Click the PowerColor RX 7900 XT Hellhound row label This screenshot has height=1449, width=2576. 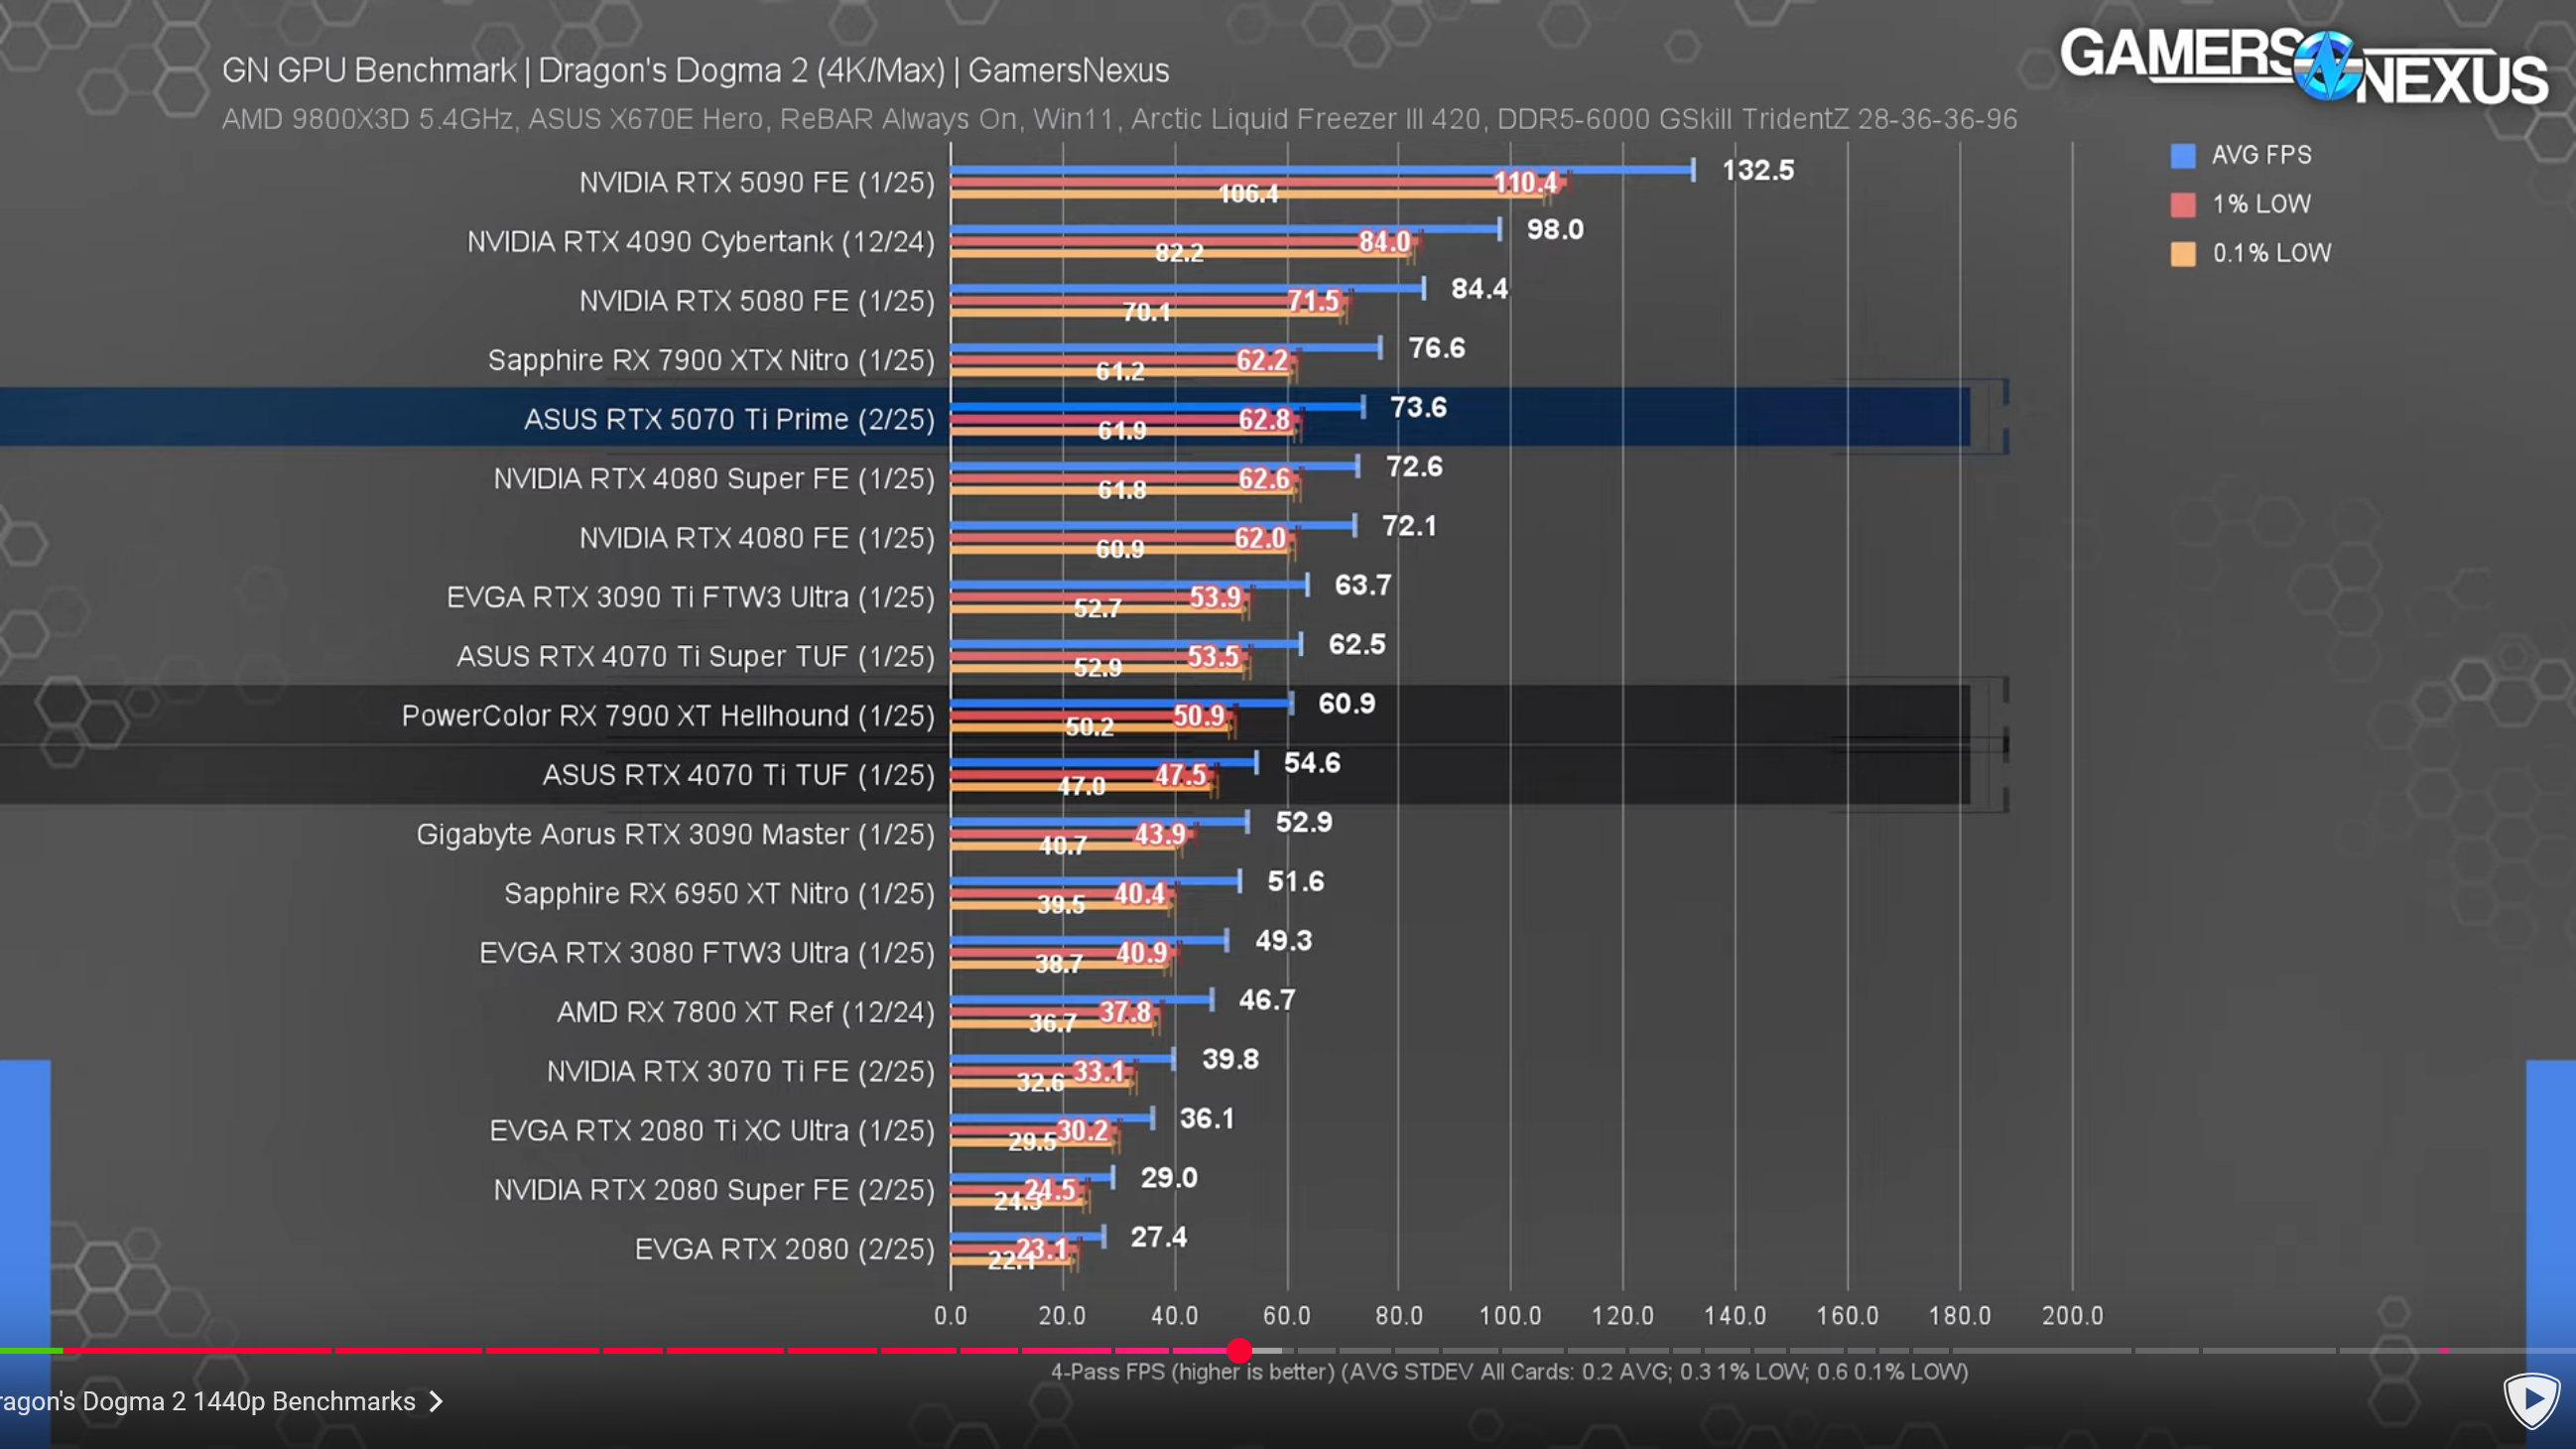[667, 716]
